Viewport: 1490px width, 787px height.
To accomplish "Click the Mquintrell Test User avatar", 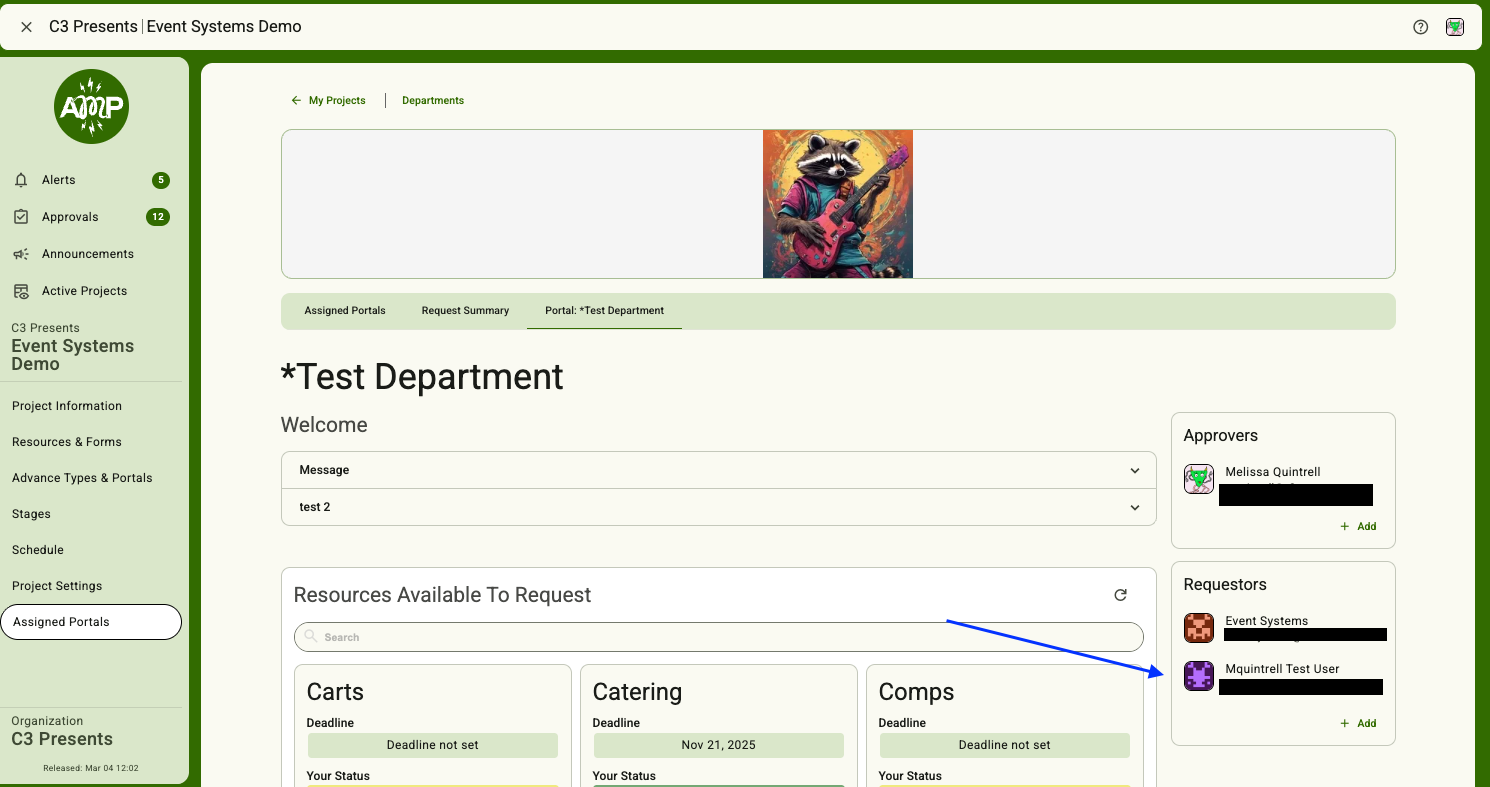I will pyautogui.click(x=1199, y=676).
